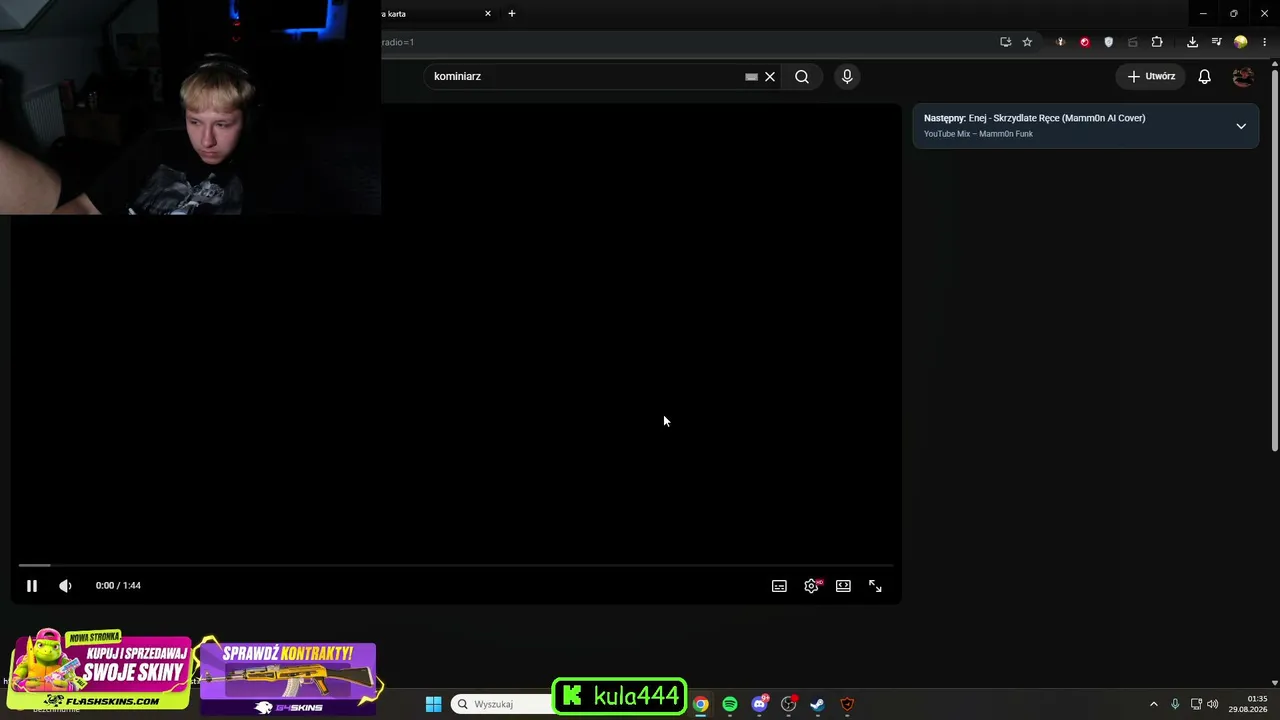Open system volume tray icon

tap(1213, 704)
